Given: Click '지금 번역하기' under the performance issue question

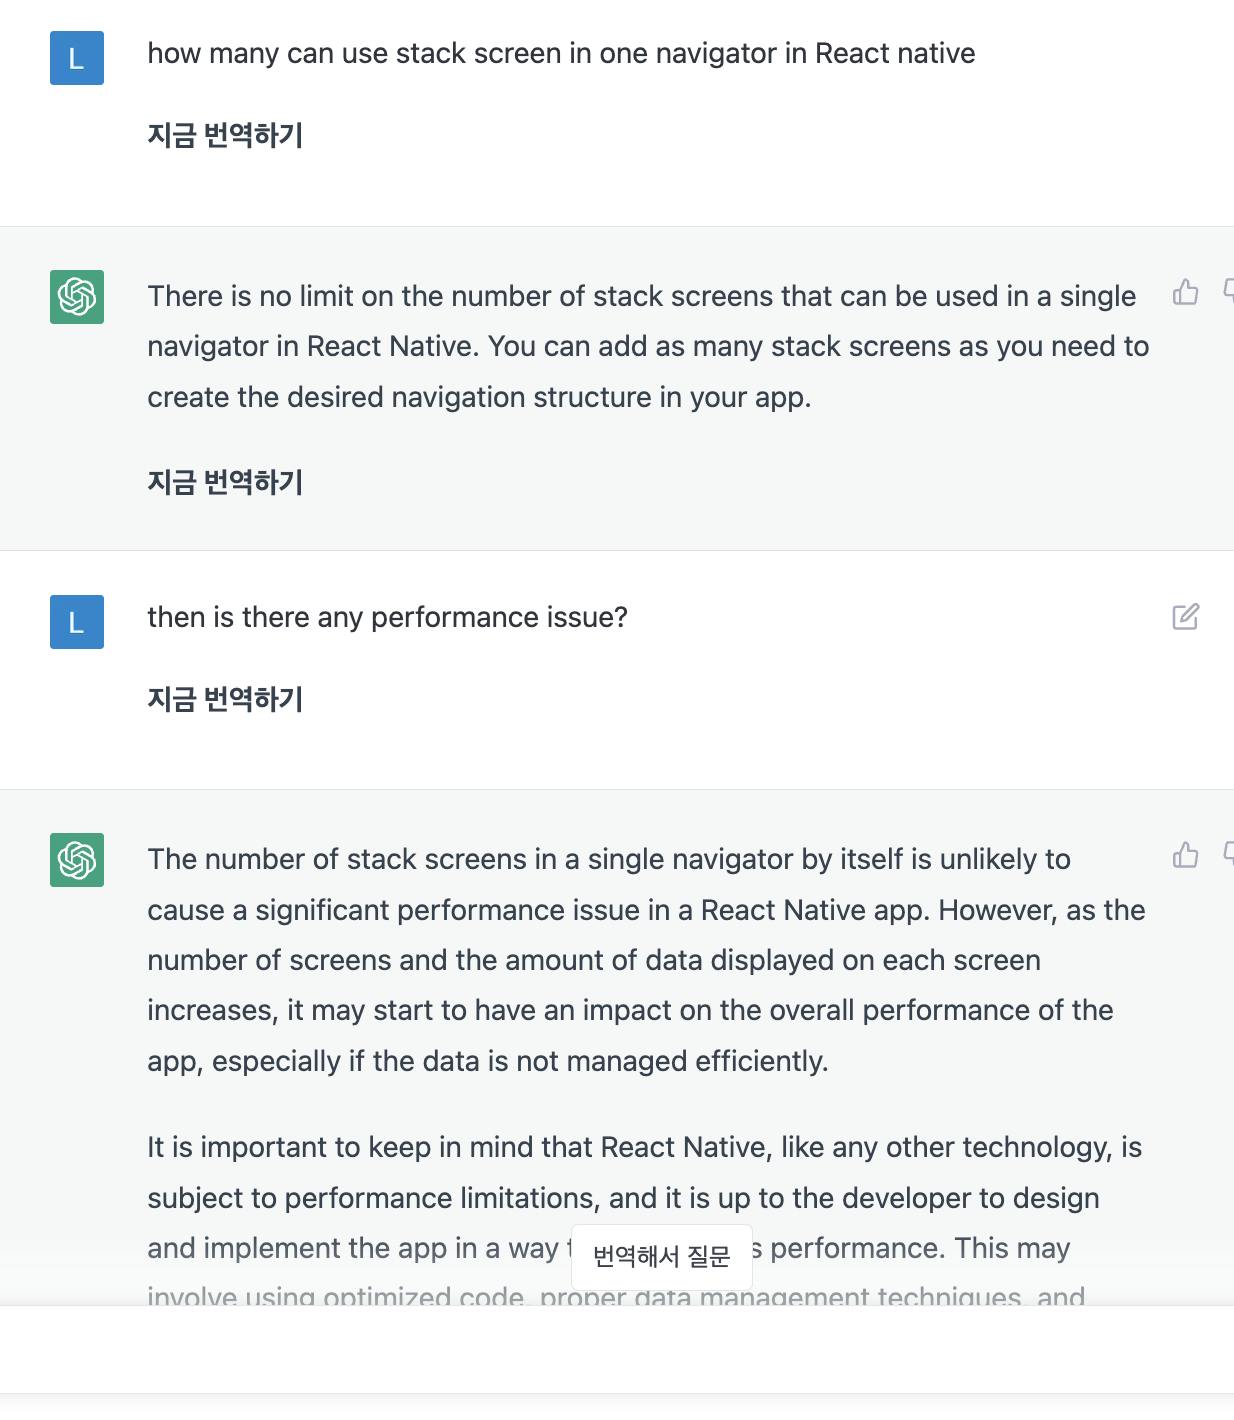Looking at the screenshot, I should (225, 699).
